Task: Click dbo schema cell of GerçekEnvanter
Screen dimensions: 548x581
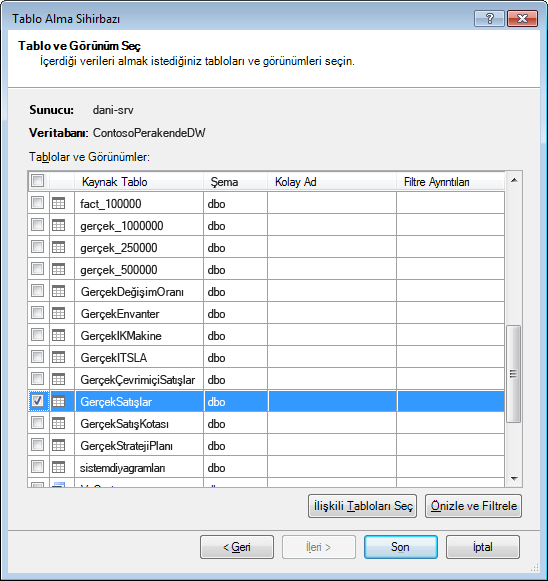Action: click(235, 313)
